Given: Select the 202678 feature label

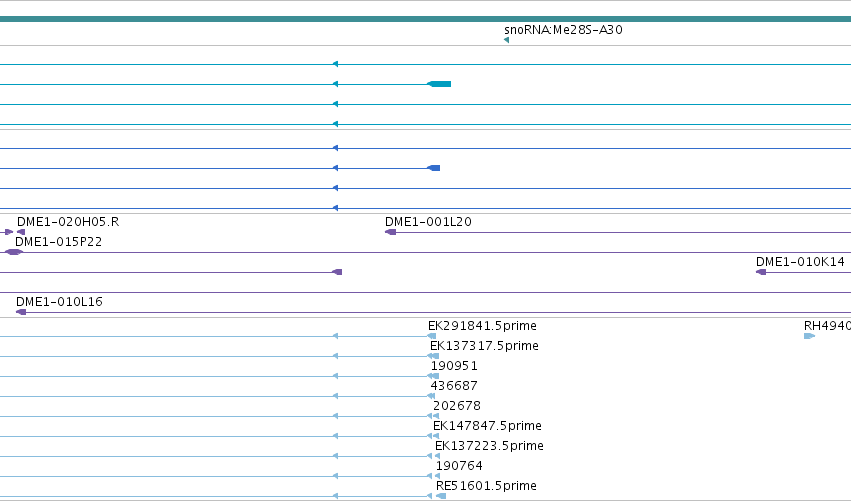Looking at the screenshot, I should (x=457, y=406).
